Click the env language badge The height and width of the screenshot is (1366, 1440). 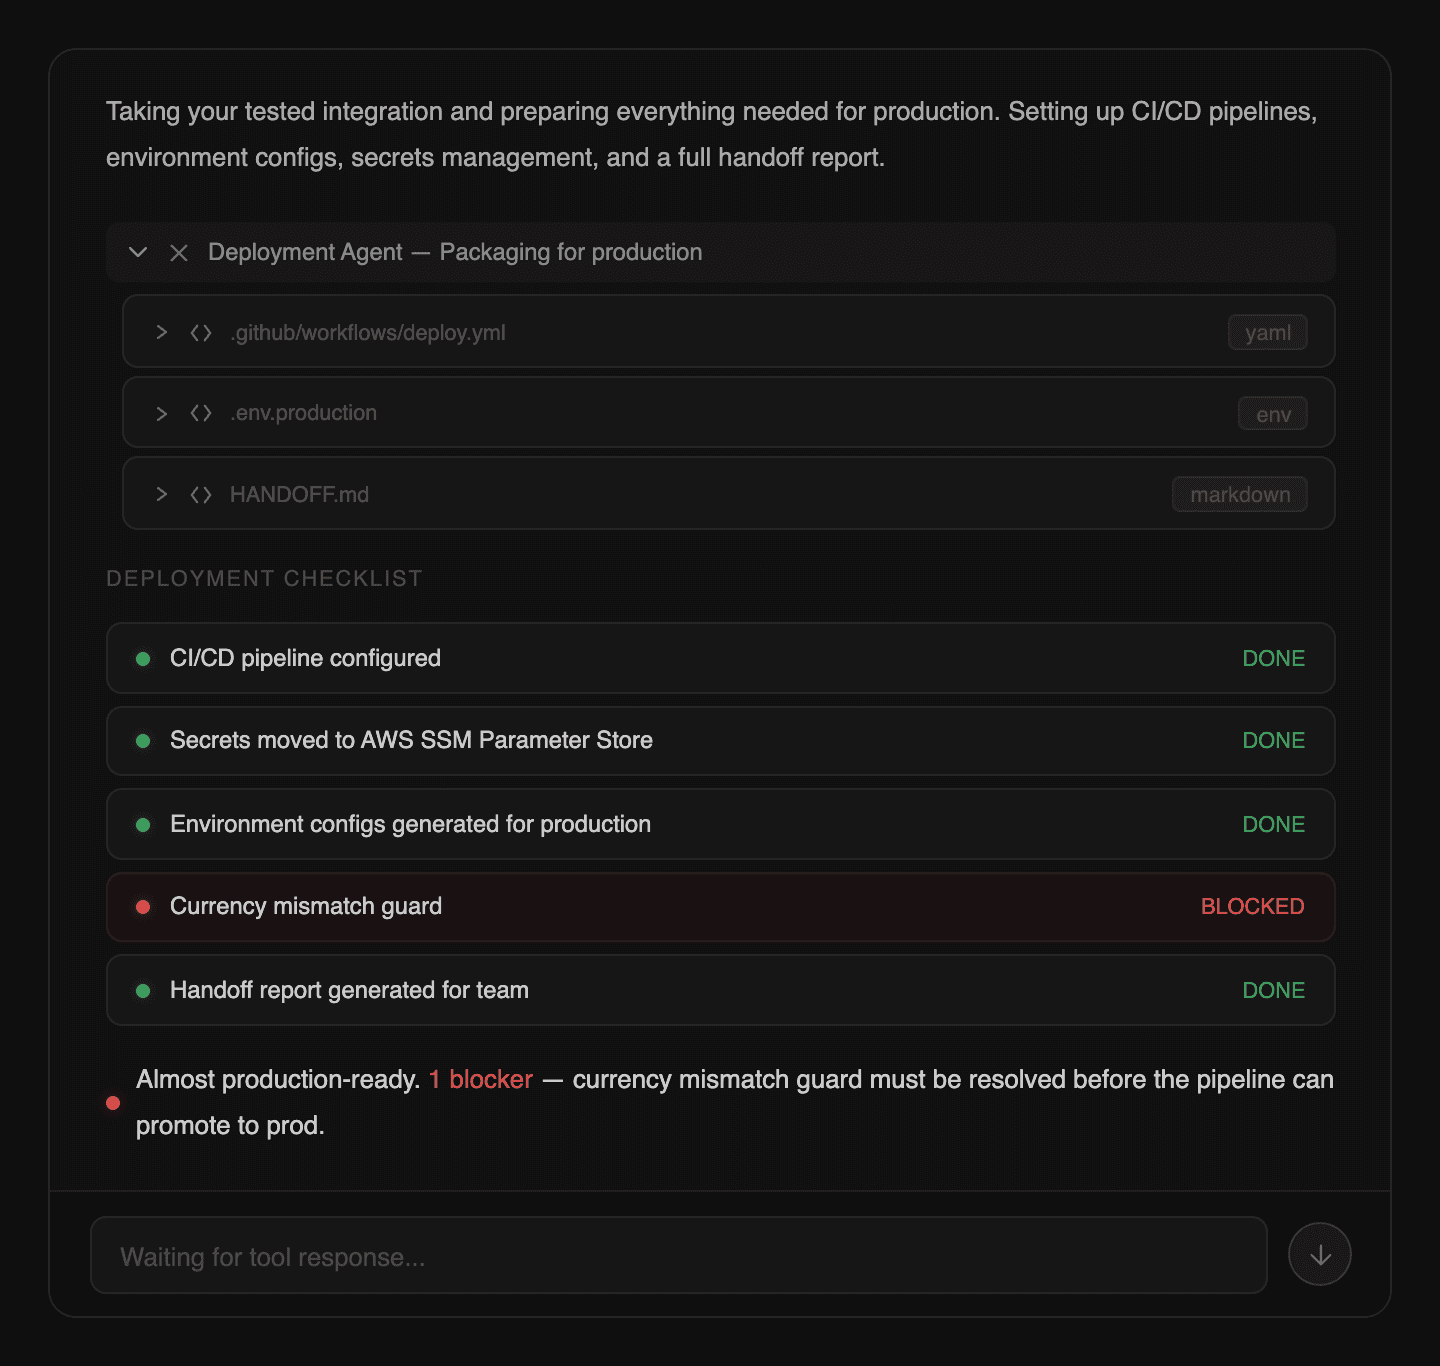pos(1272,414)
